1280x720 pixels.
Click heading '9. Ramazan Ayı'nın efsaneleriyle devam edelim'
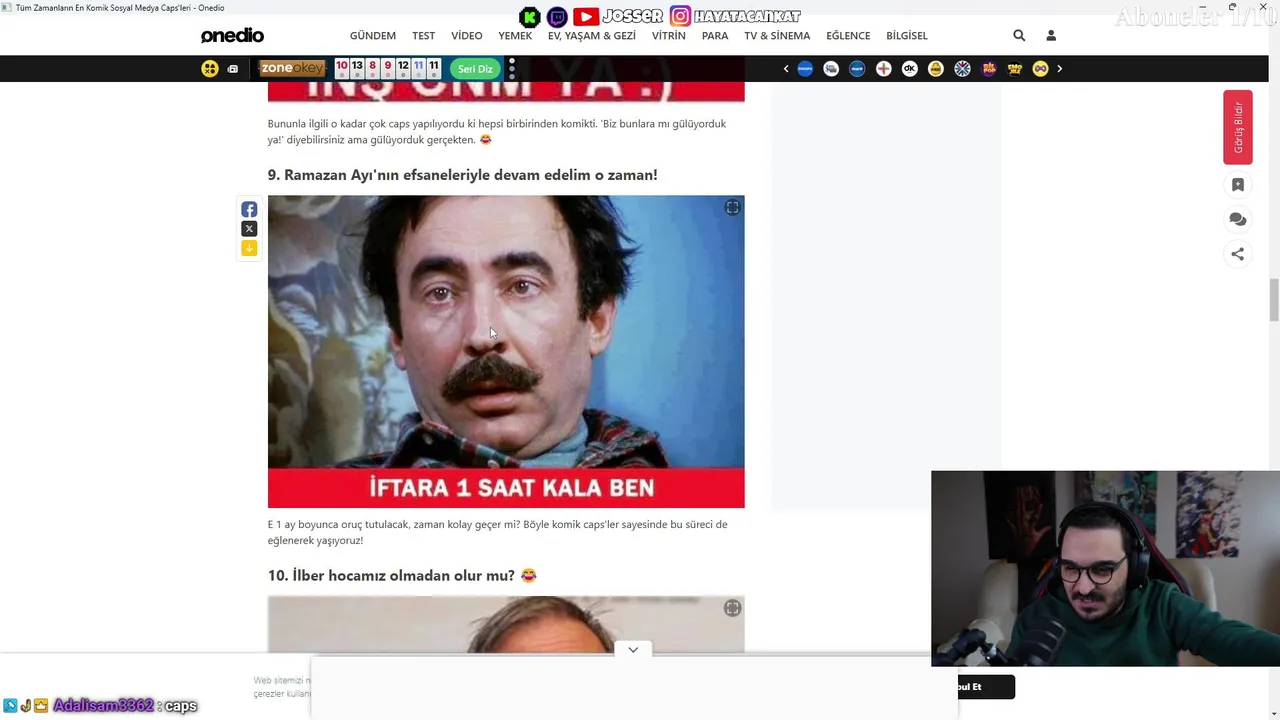[x=462, y=175]
